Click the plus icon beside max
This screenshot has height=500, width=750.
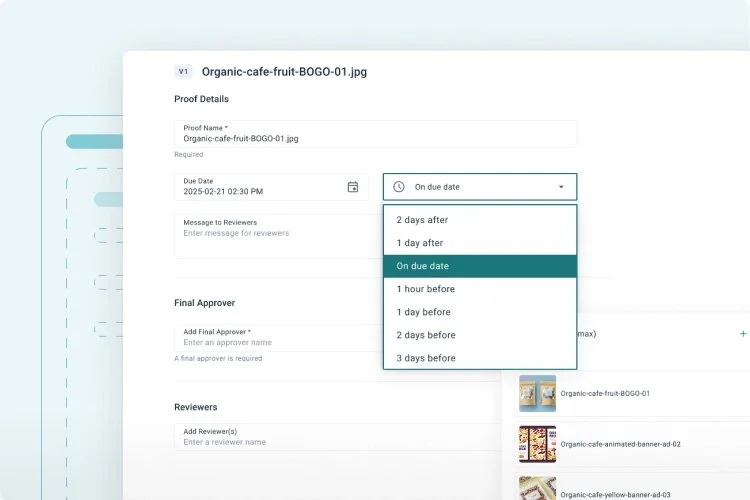point(743,333)
